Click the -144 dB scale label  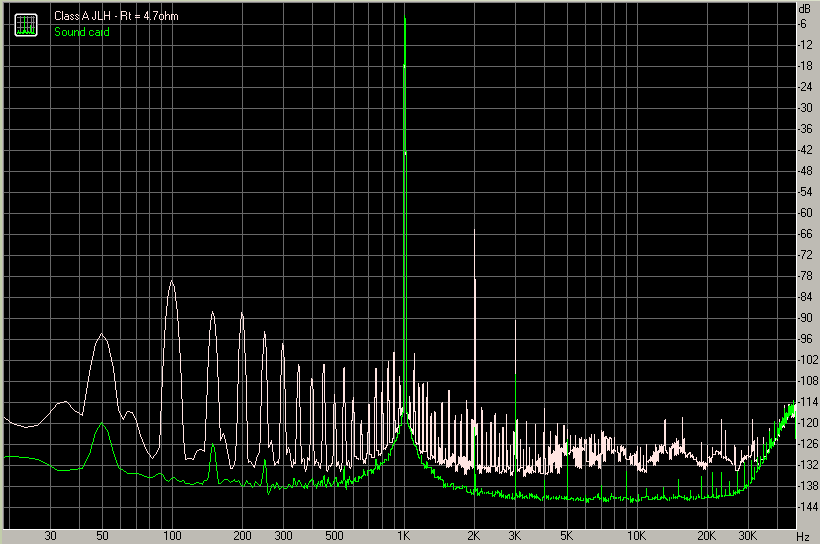[x=807, y=507]
